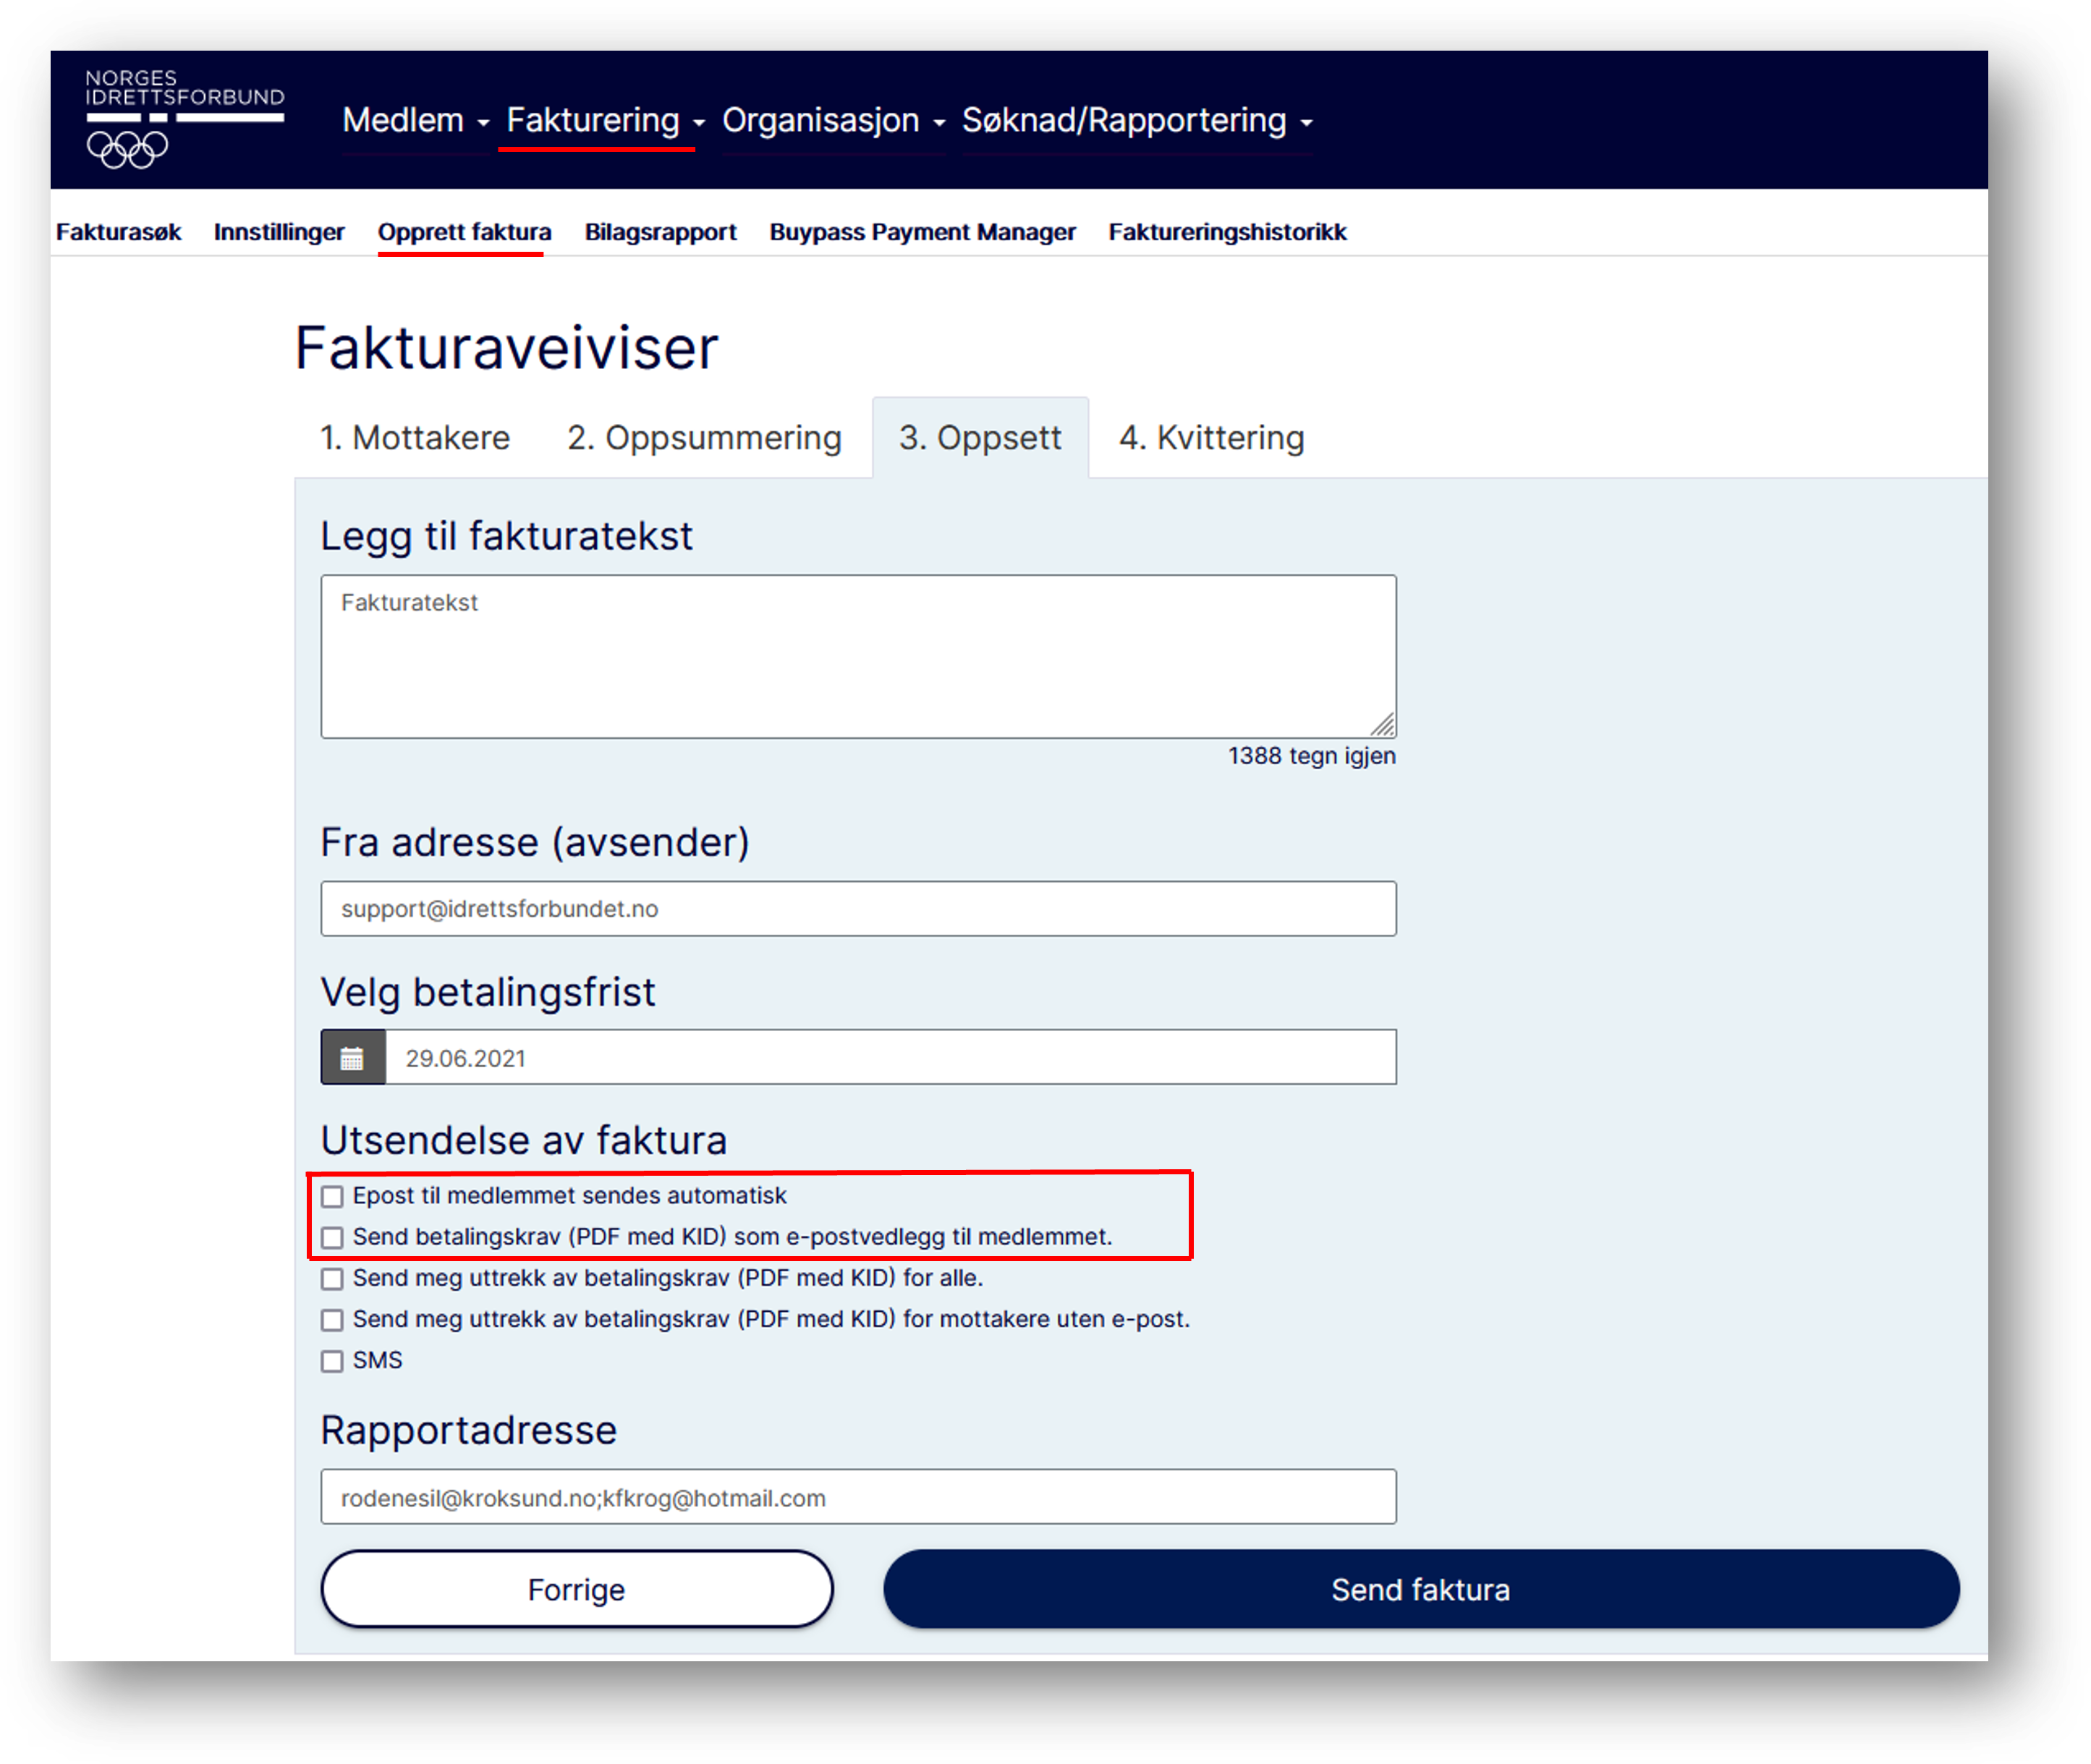The width and height of the screenshot is (2091, 1764).
Task: Switch to 4. Kvittering step tab
Action: coord(1211,438)
